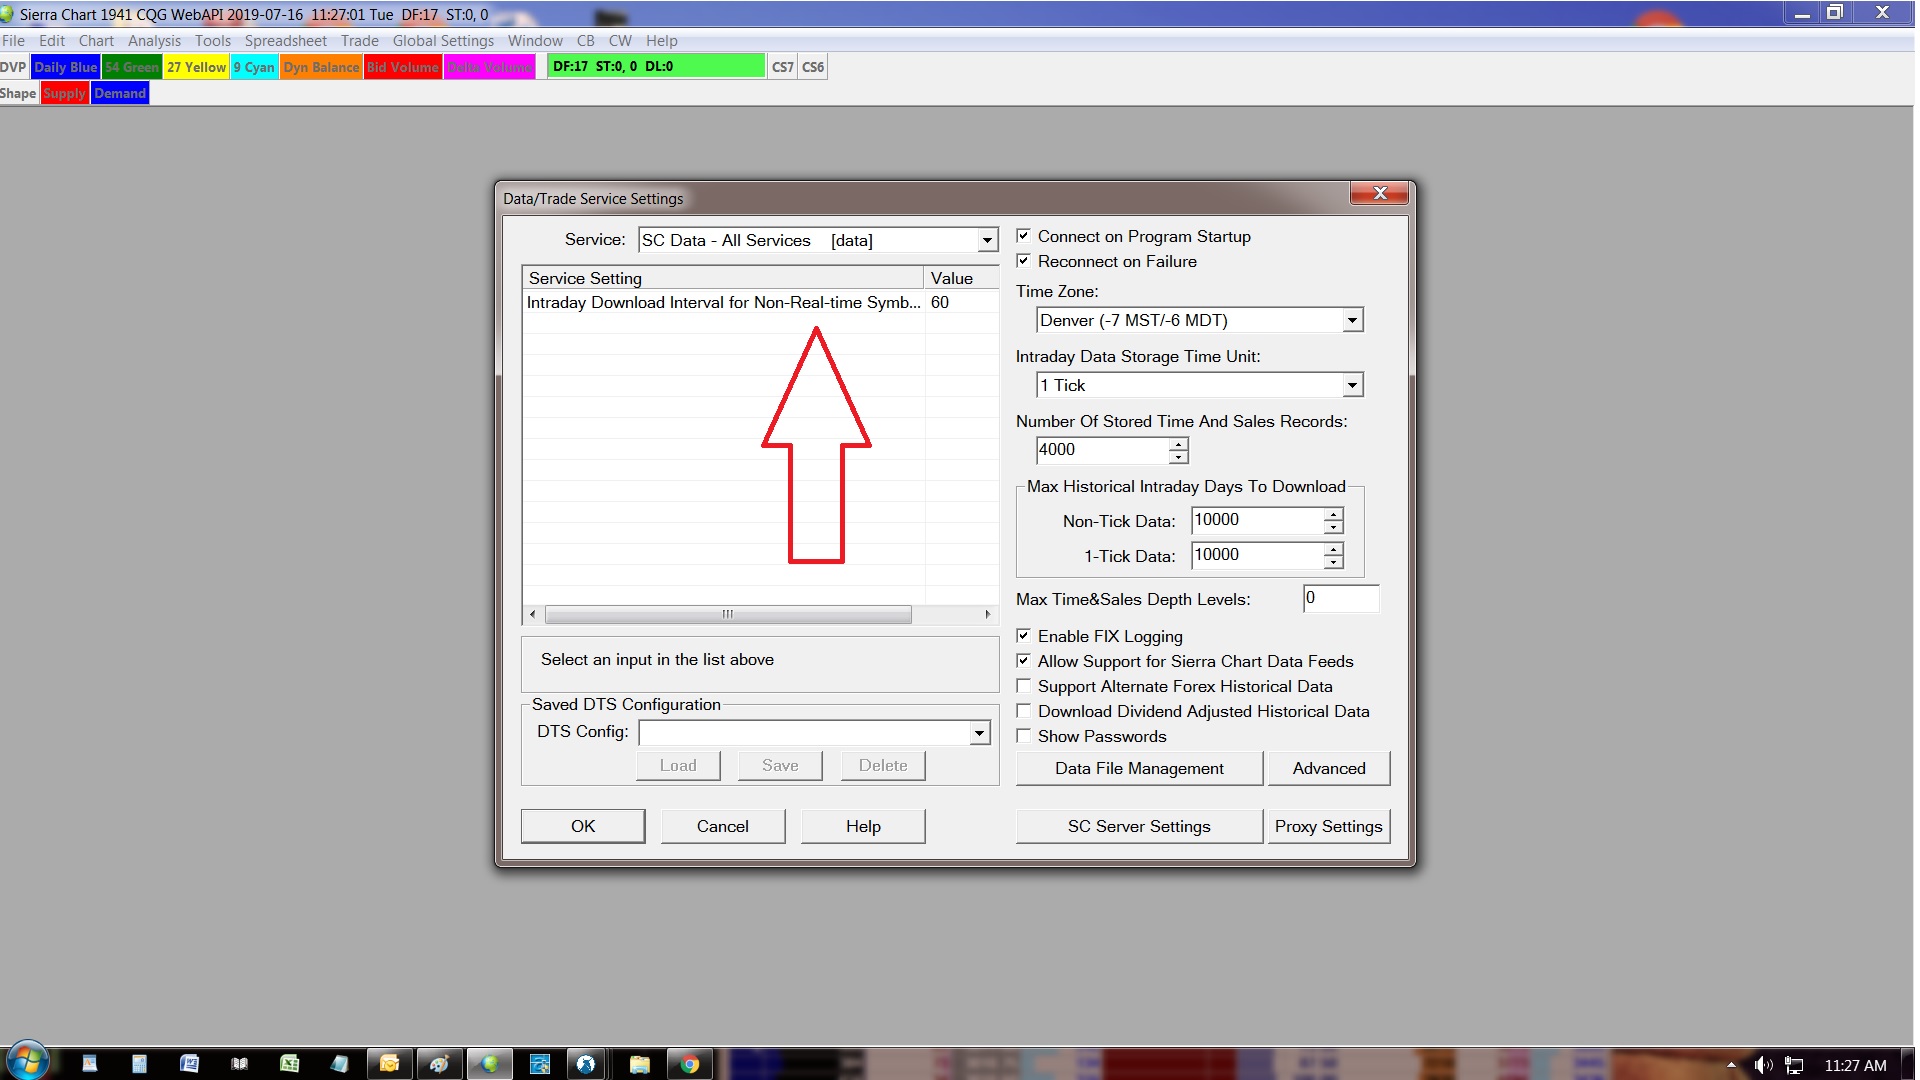1920x1080 pixels.
Task: Open the Time Zone dropdown
Action: pyautogui.click(x=1351, y=320)
